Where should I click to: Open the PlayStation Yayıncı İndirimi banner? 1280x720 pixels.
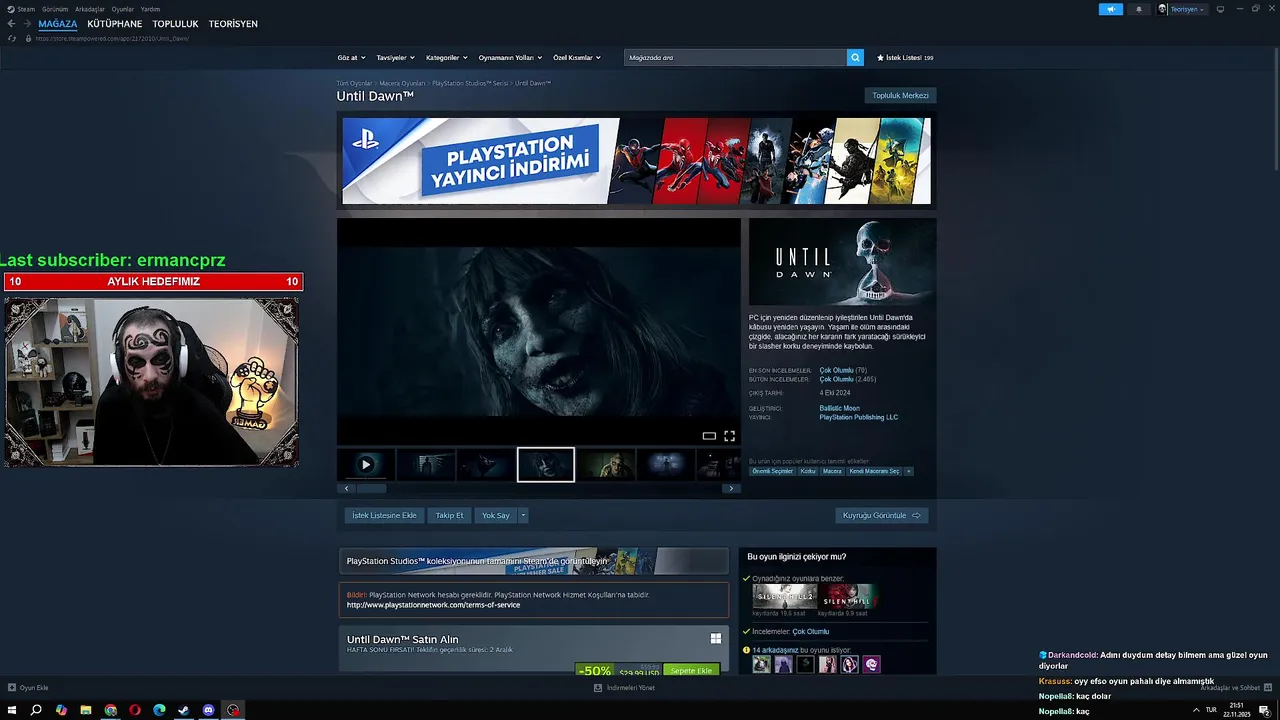pos(636,161)
